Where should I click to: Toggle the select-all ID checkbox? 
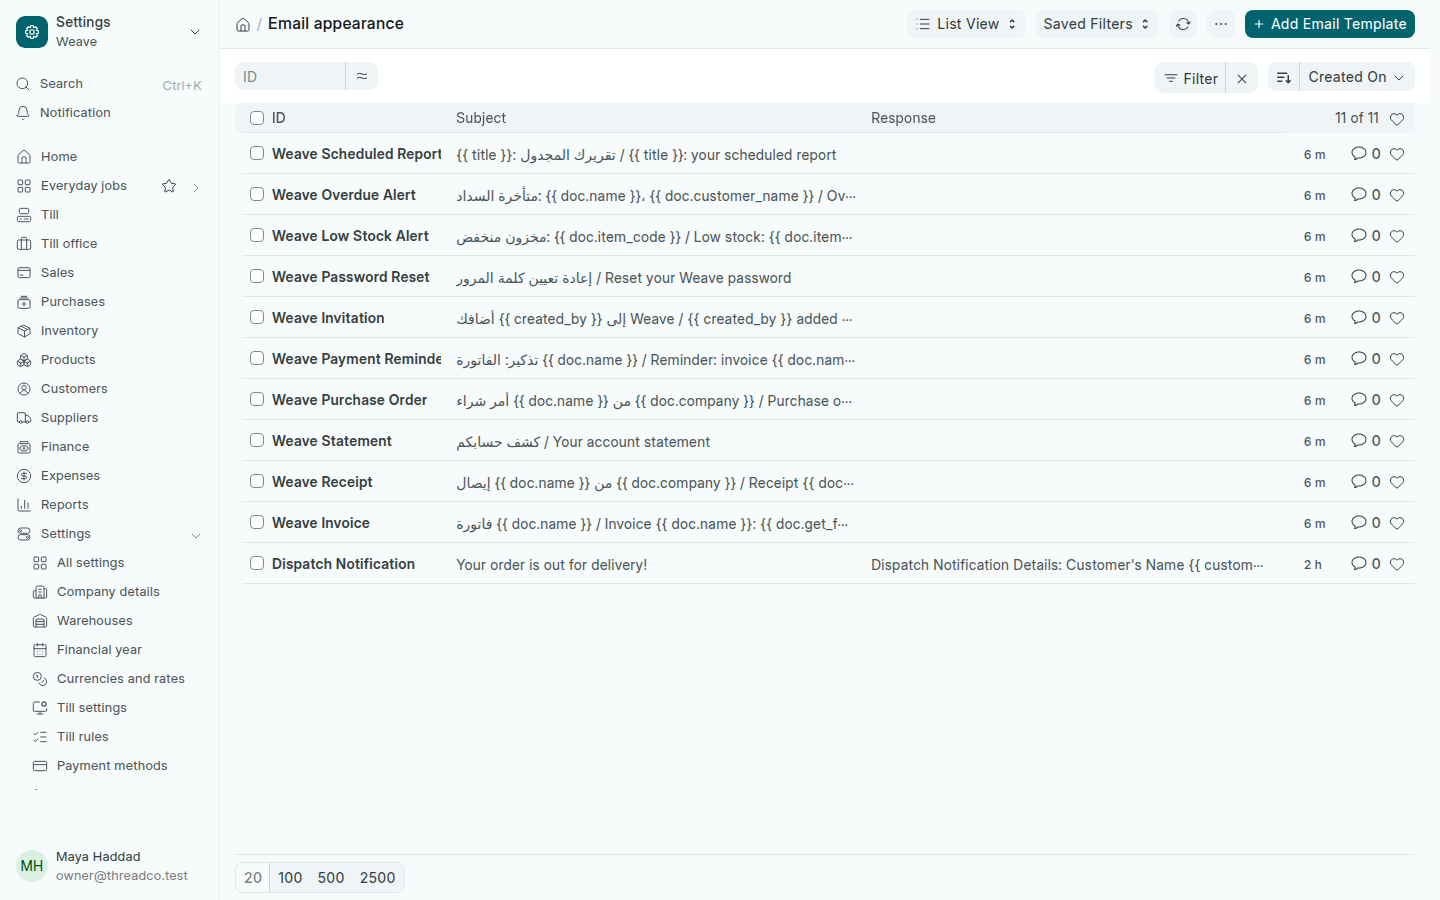[257, 118]
